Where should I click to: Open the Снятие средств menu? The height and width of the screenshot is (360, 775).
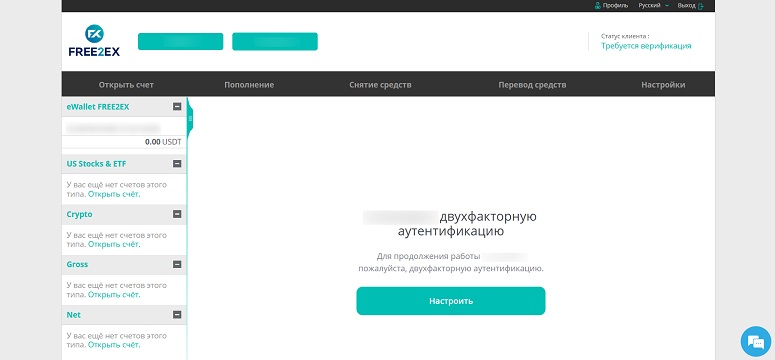380,85
